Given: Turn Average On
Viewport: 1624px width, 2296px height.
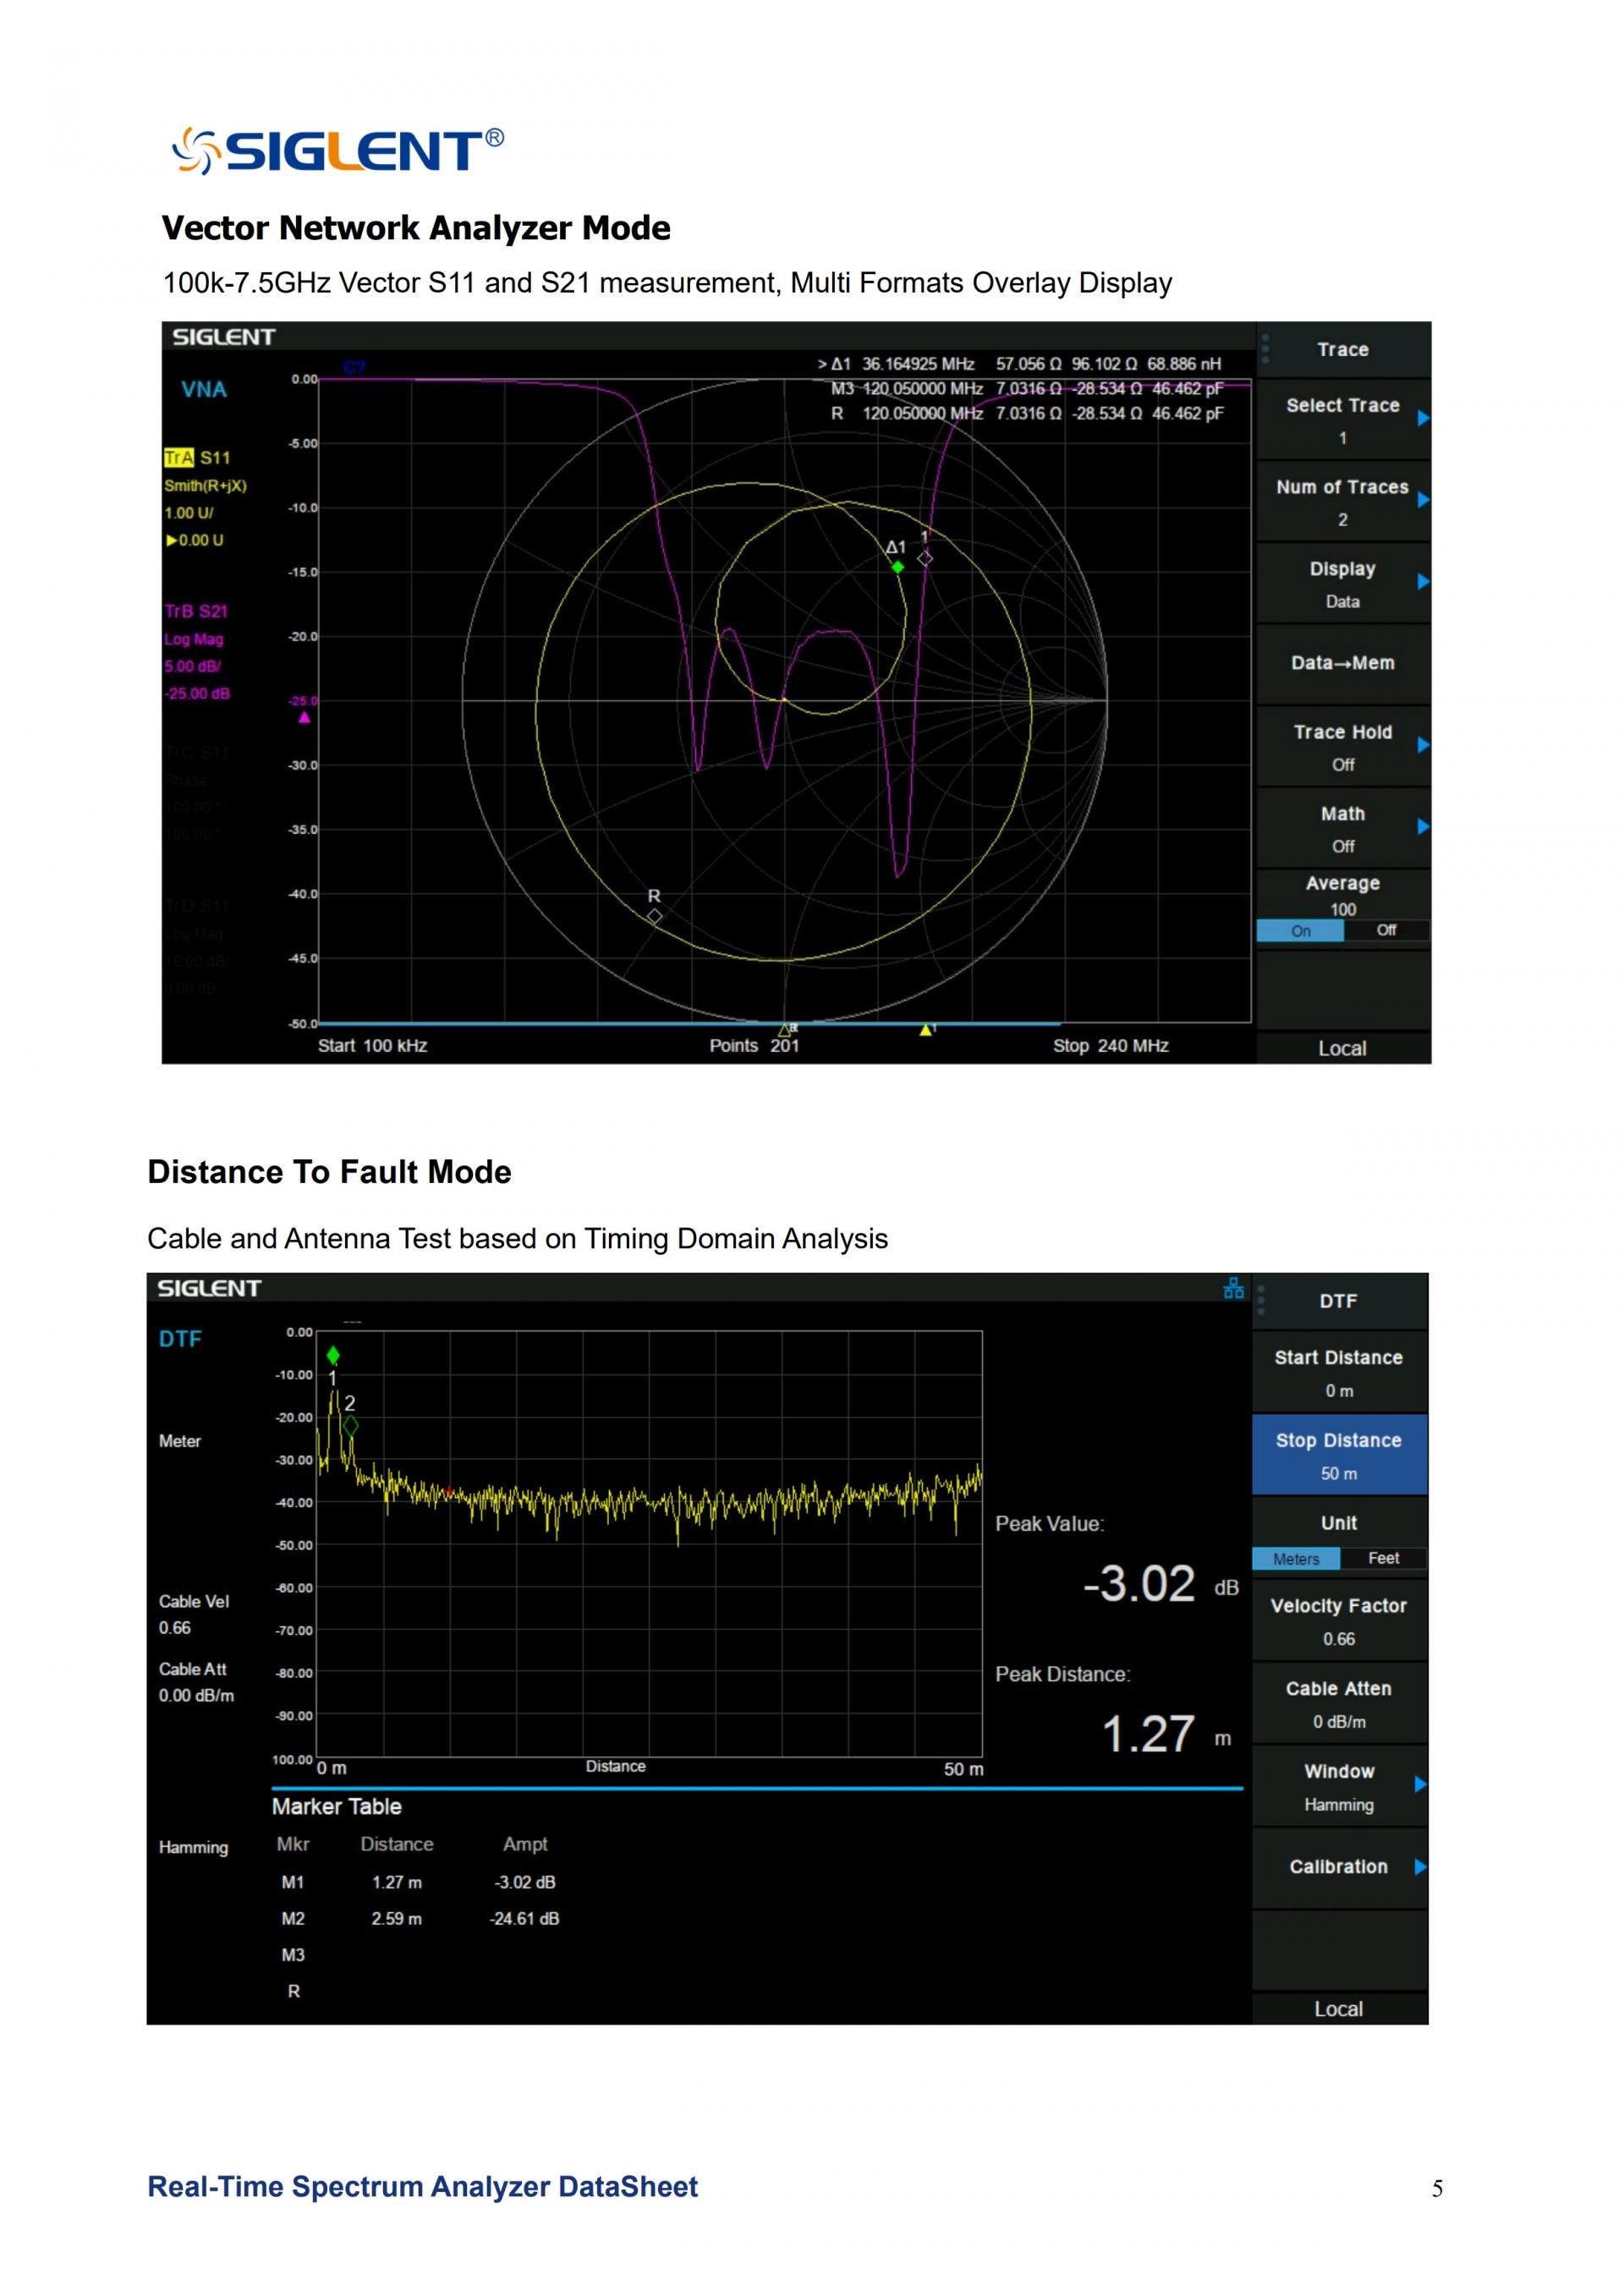Looking at the screenshot, I should click(x=1300, y=931).
